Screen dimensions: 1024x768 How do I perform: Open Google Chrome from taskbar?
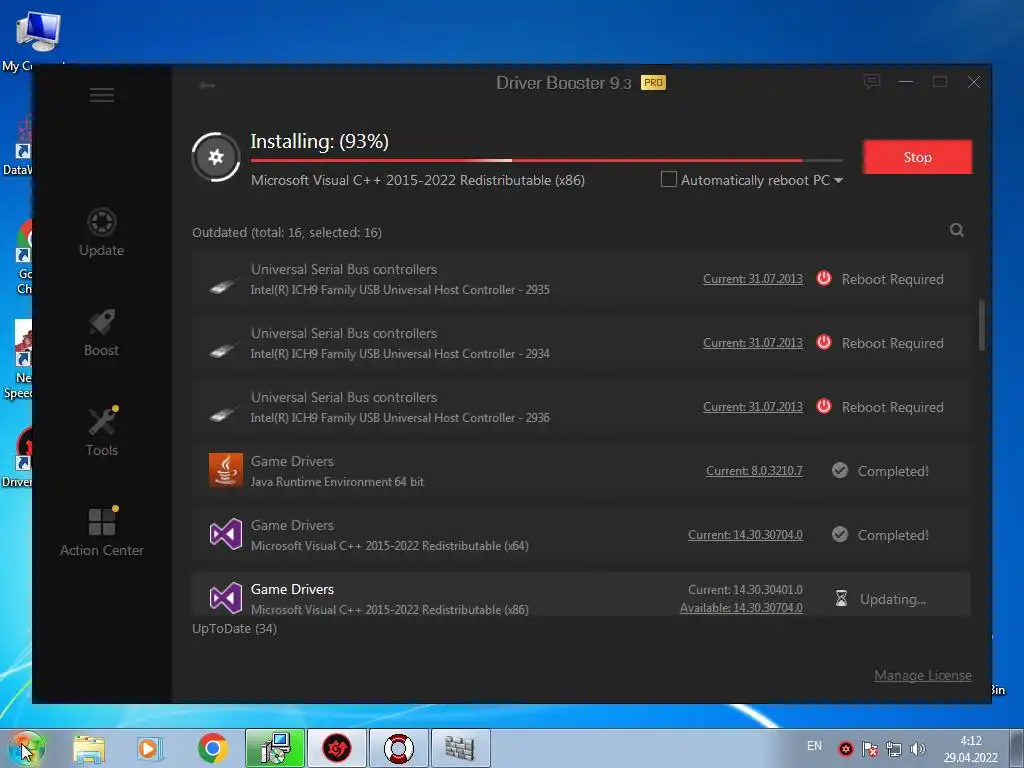212,748
